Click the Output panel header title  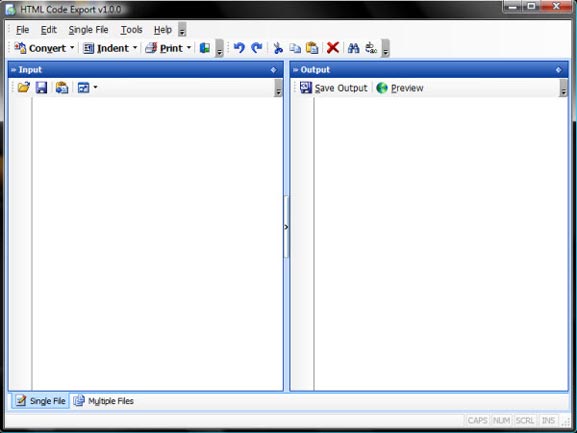click(x=315, y=70)
